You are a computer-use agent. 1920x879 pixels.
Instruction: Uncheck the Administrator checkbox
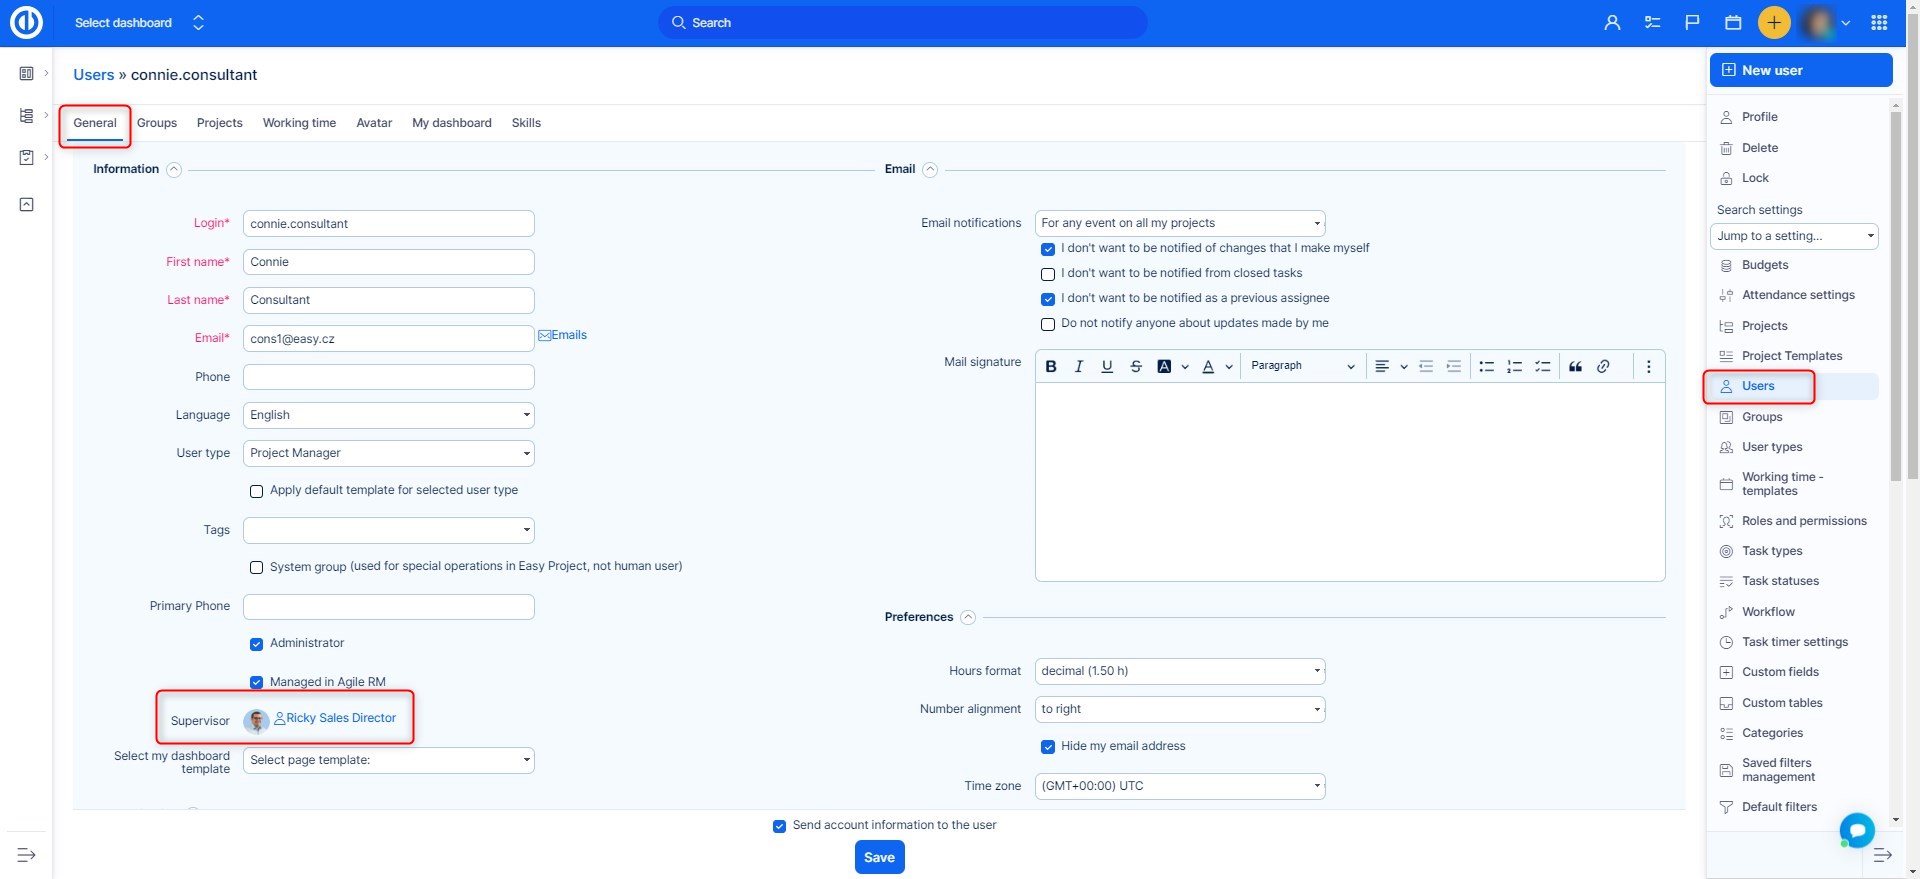coord(257,644)
